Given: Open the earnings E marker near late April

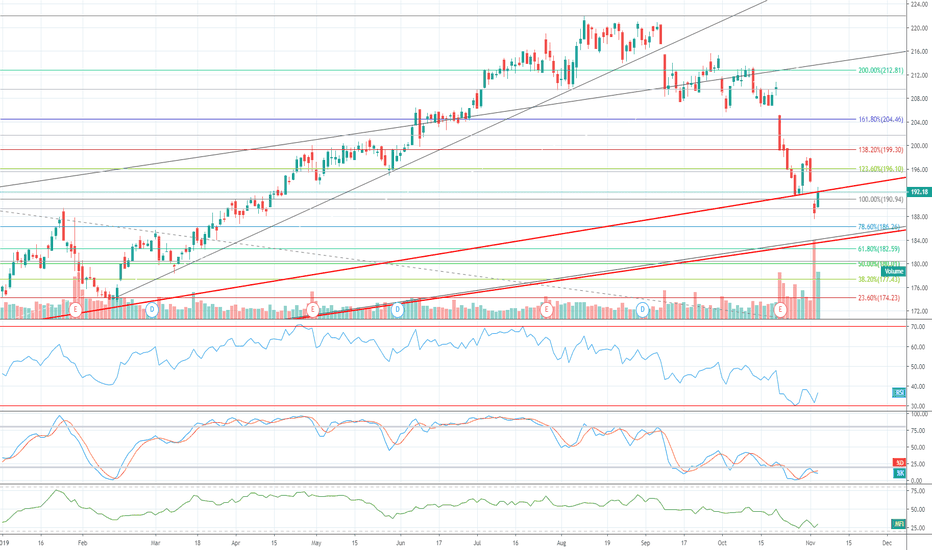Looking at the screenshot, I should pos(313,310).
